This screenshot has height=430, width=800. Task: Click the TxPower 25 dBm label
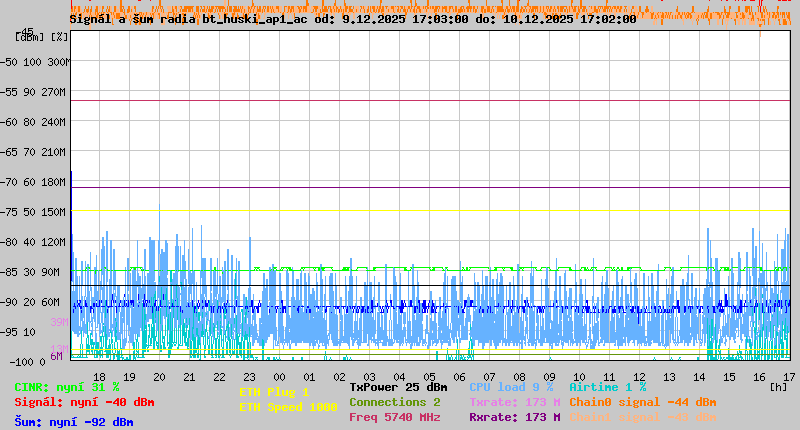click(398, 387)
